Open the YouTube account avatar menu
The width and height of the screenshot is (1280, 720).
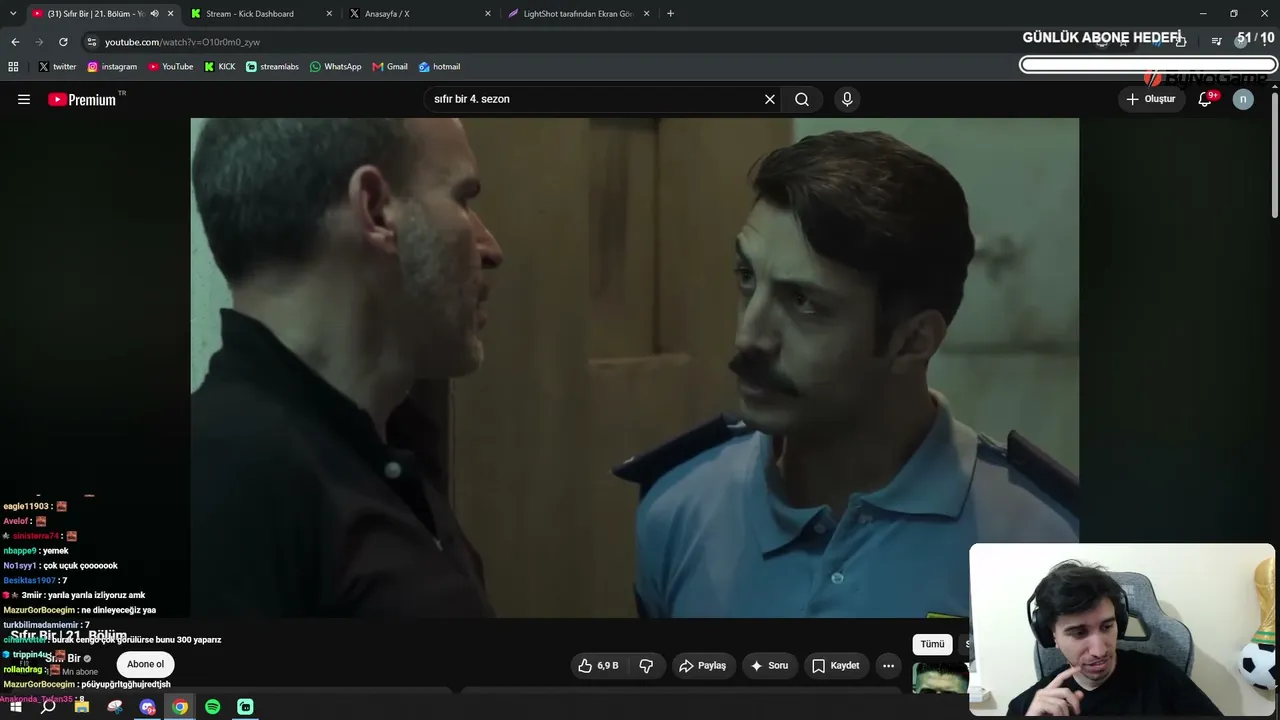(x=1243, y=99)
